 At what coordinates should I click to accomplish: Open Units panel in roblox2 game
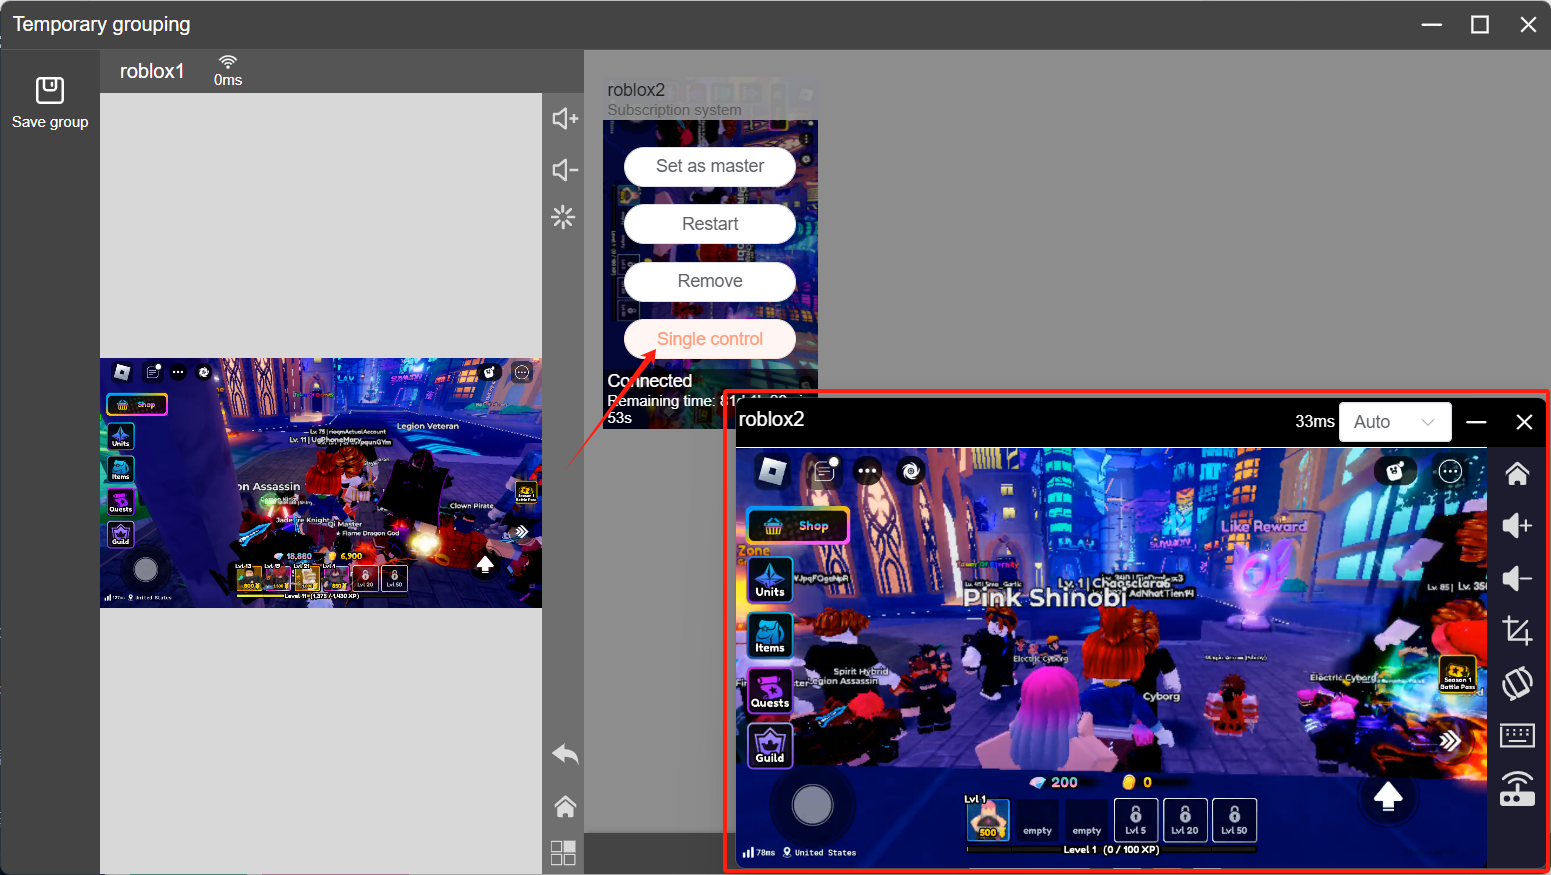770,580
